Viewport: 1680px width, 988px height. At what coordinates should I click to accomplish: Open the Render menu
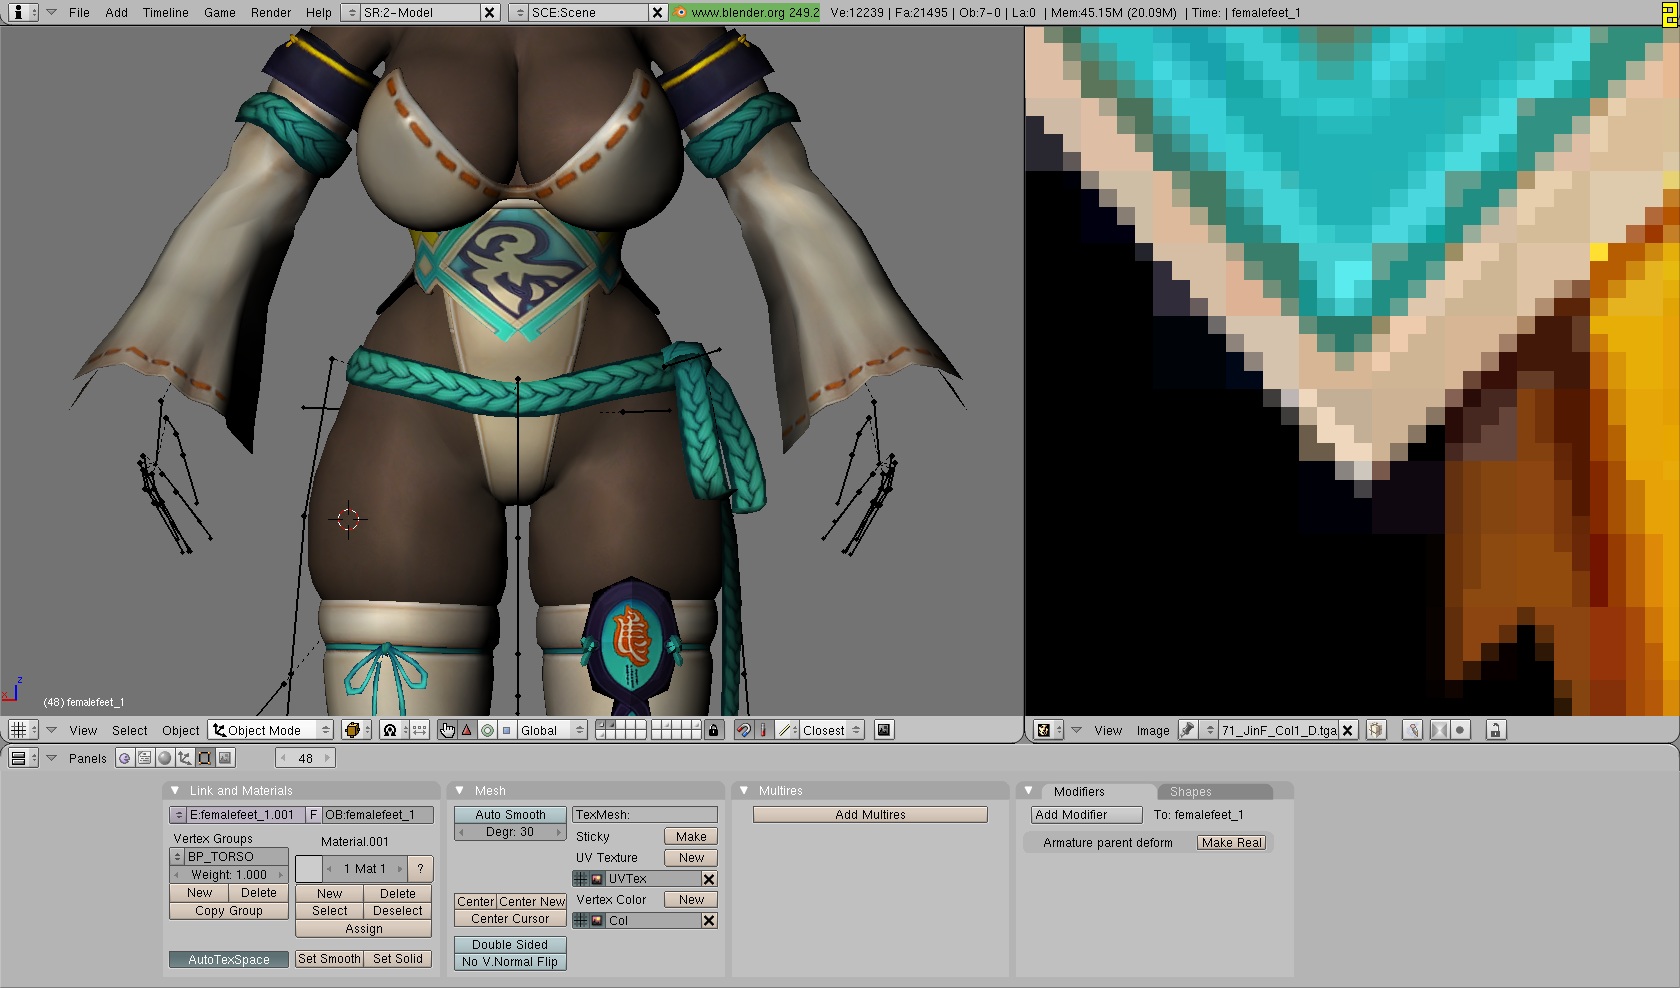click(271, 13)
